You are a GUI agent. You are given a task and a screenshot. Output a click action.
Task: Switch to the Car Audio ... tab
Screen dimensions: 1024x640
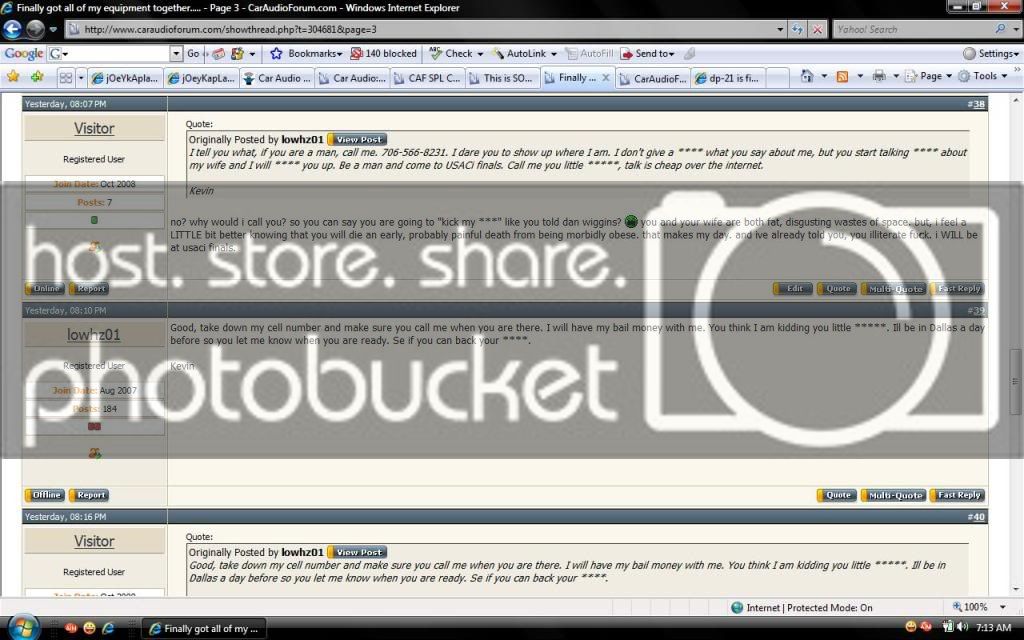point(277,78)
